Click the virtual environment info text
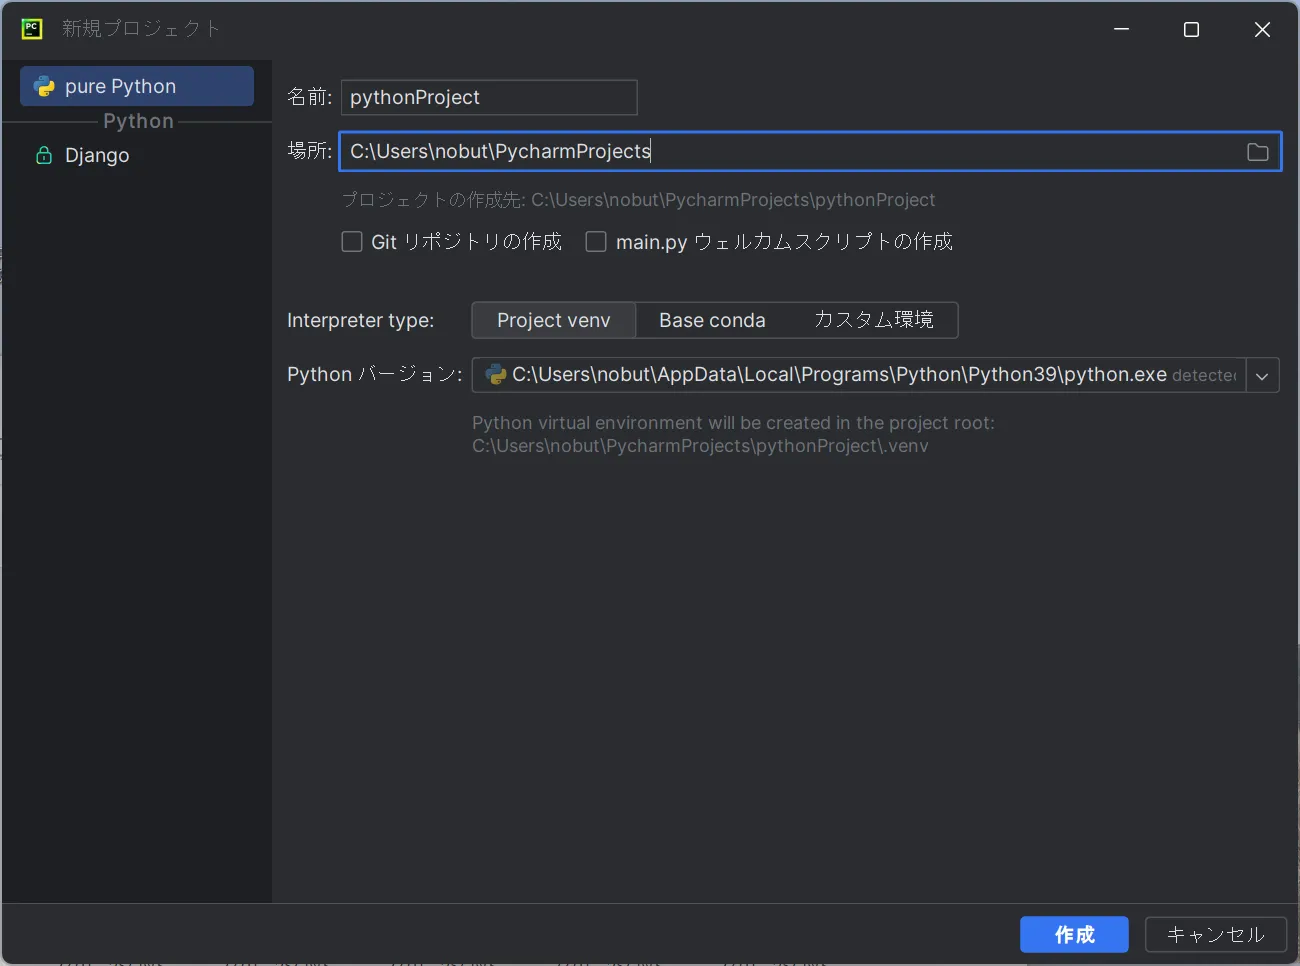The width and height of the screenshot is (1300, 966). [x=733, y=434]
